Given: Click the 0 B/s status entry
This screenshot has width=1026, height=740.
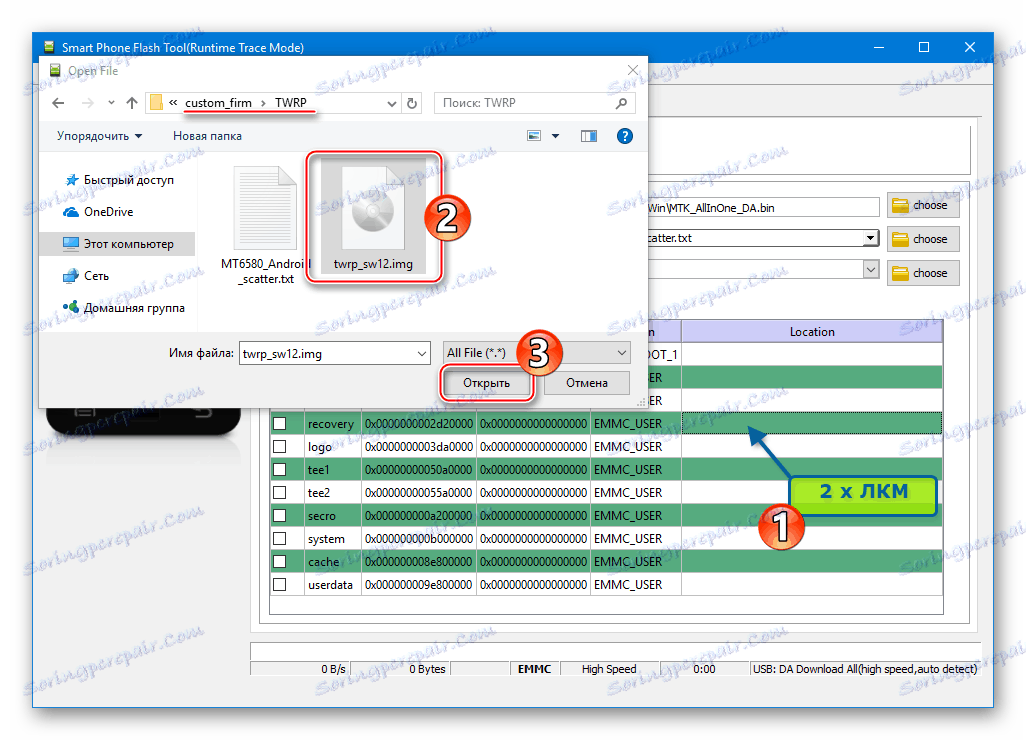Looking at the screenshot, I should (x=333, y=669).
